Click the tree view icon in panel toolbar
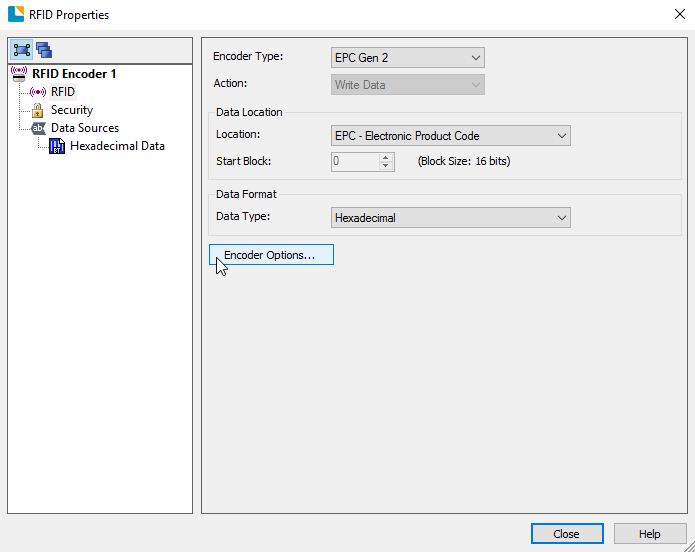 point(21,50)
